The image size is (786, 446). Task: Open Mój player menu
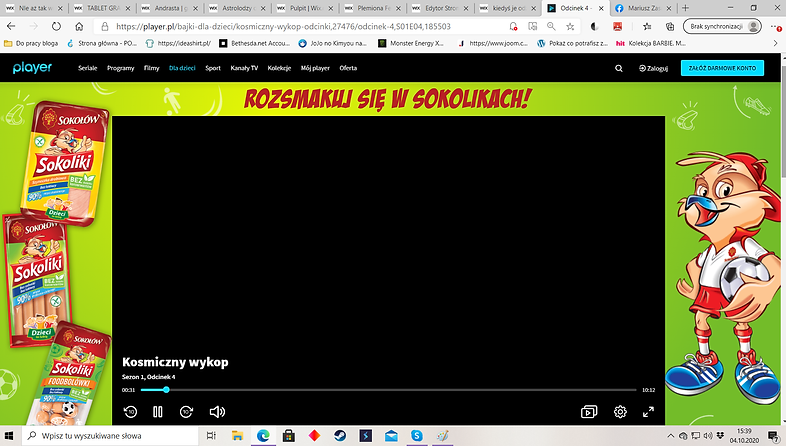[x=315, y=68]
